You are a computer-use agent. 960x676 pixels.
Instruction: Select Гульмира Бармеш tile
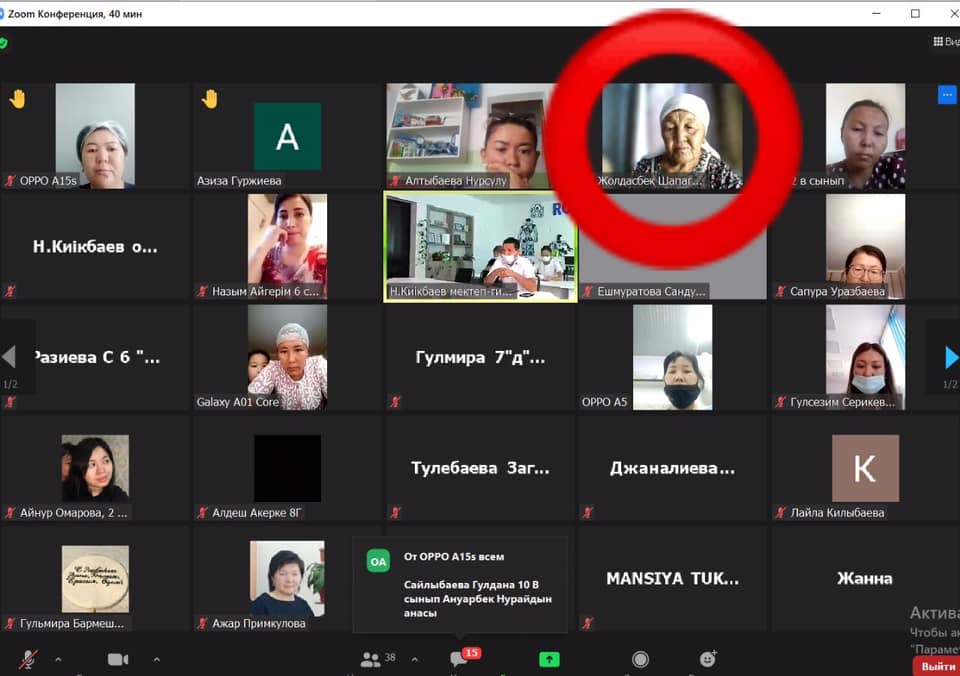(x=95, y=579)
